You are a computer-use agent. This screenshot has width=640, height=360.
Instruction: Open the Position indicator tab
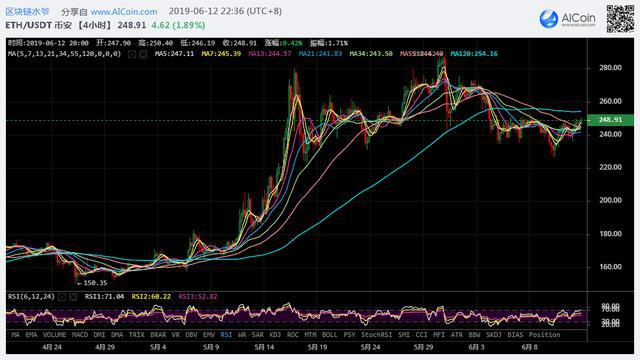[544, 335]
